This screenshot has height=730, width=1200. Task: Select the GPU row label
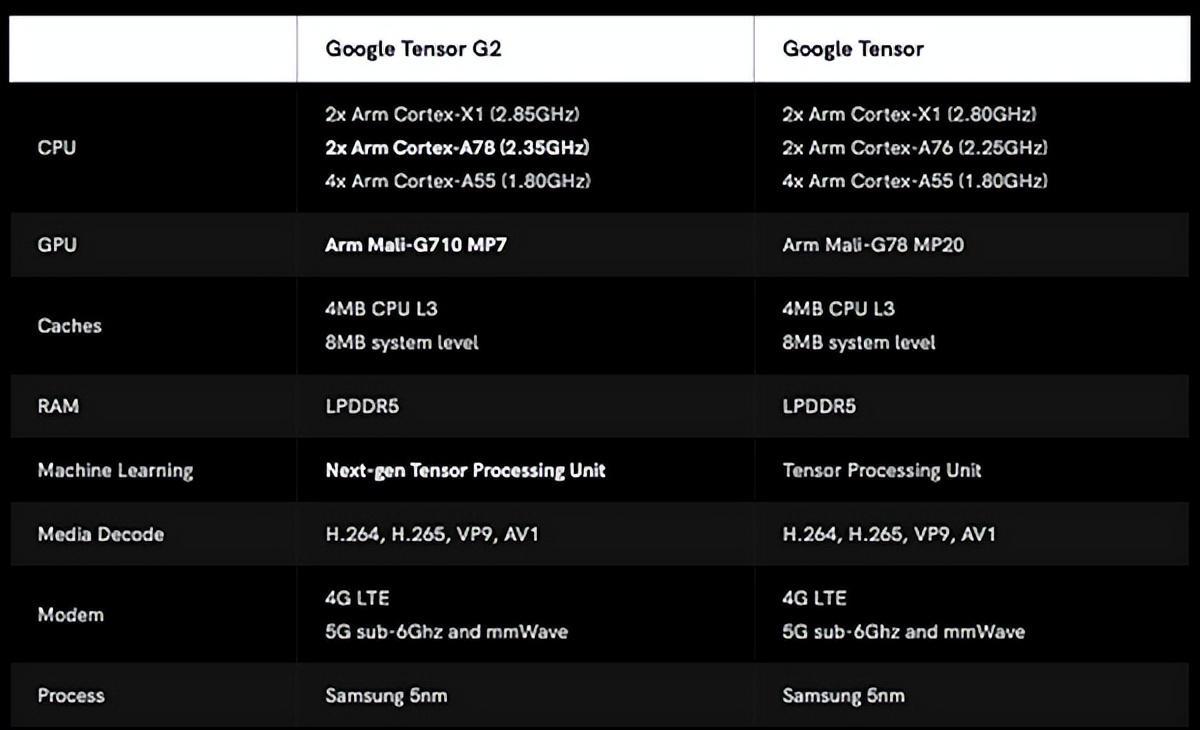(x=57, y=244)
